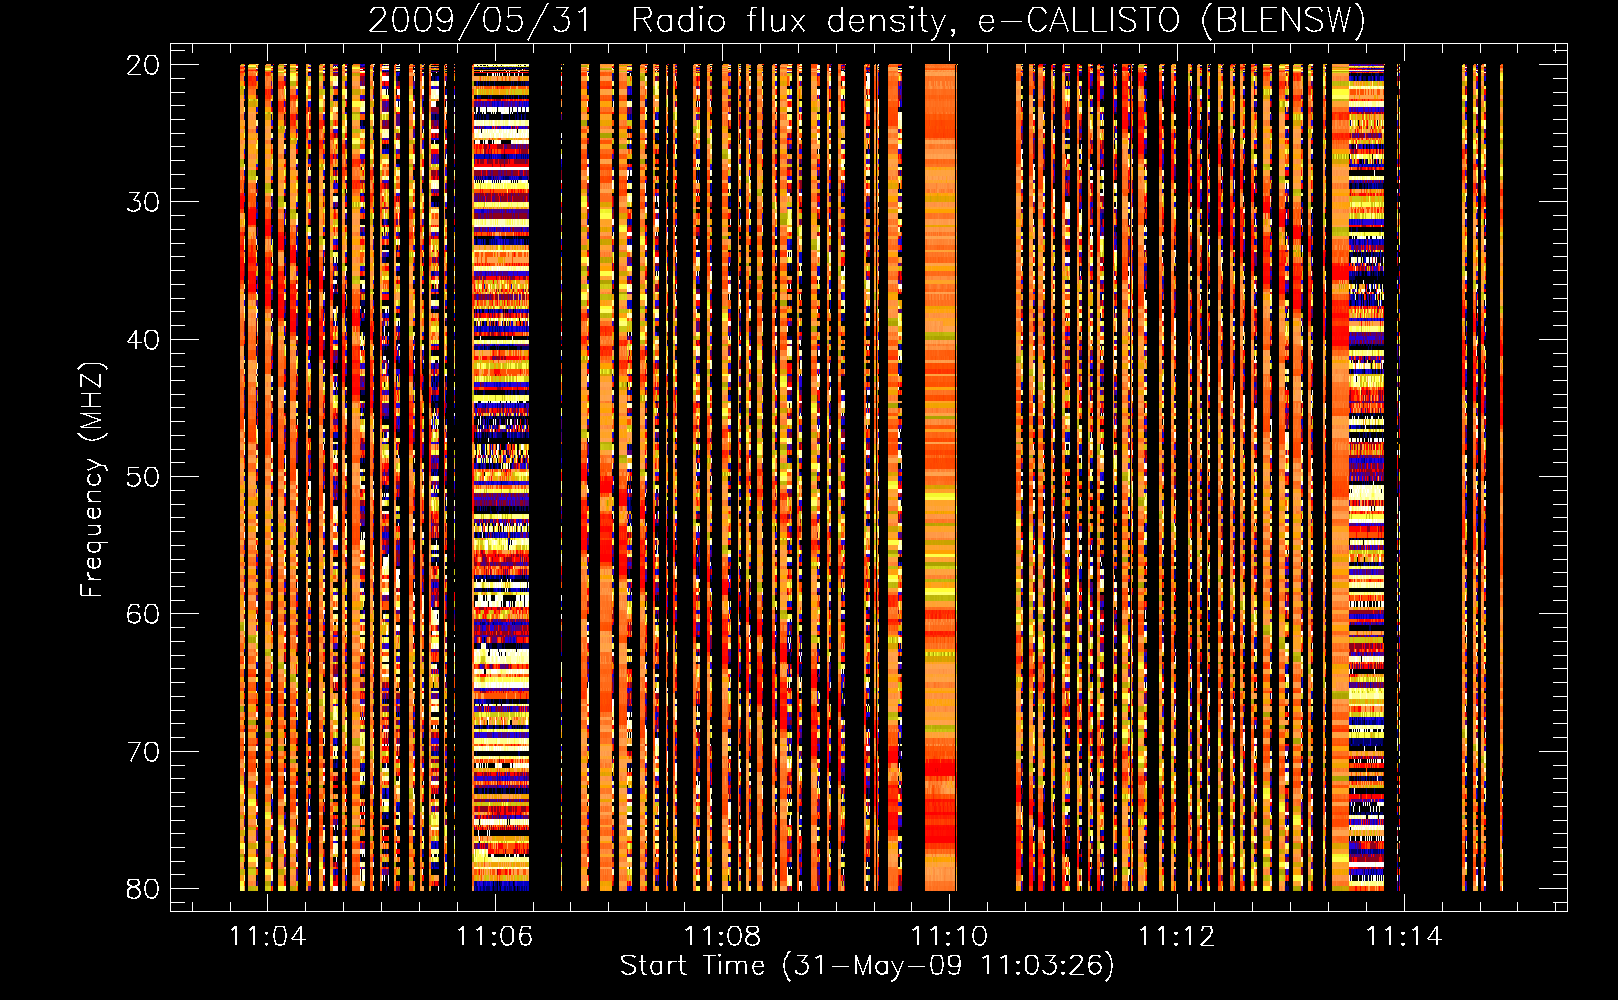This screenshot has width=1618, height=1000.
Task: Click the 11:04 time tick label
Action: pyautogui.click(x=267, y=936)
